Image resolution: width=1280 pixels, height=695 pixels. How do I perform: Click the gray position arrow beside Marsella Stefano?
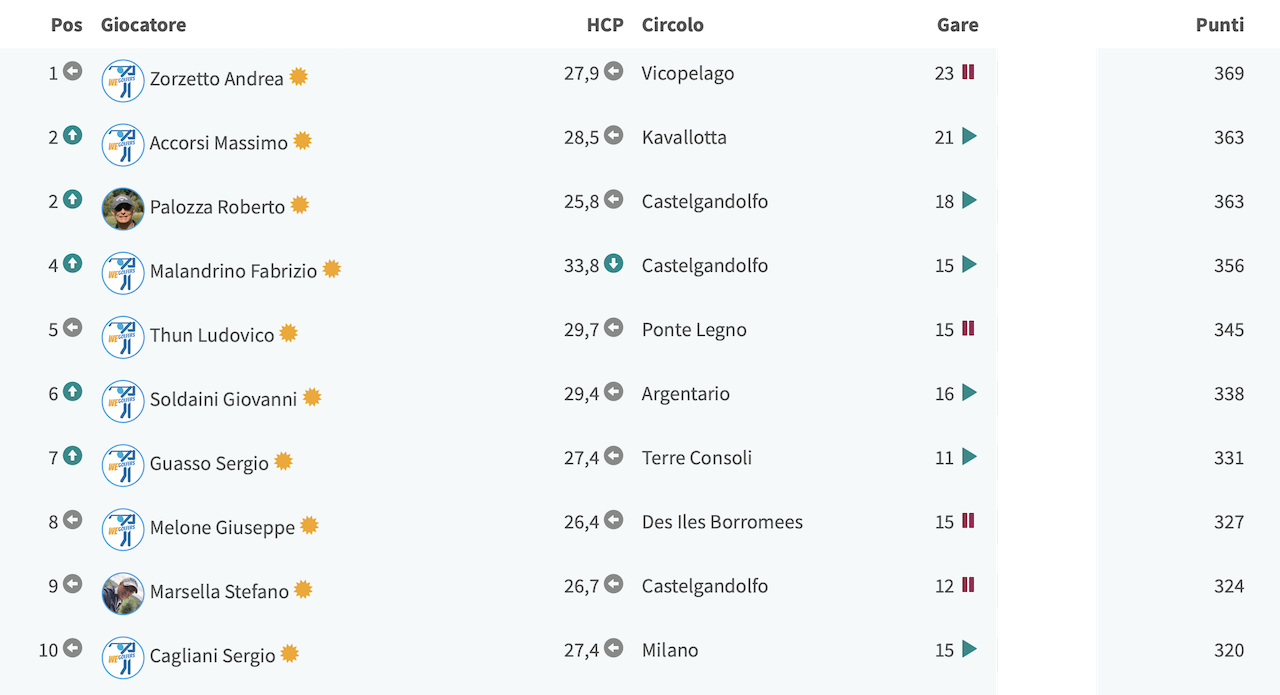(x=72, y=584)
